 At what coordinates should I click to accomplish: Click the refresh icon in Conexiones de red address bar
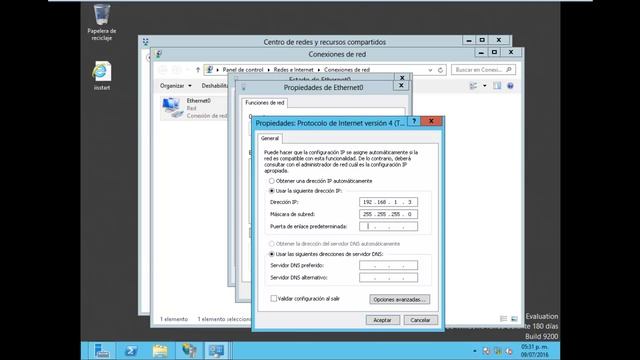click(x=440, y=70)
